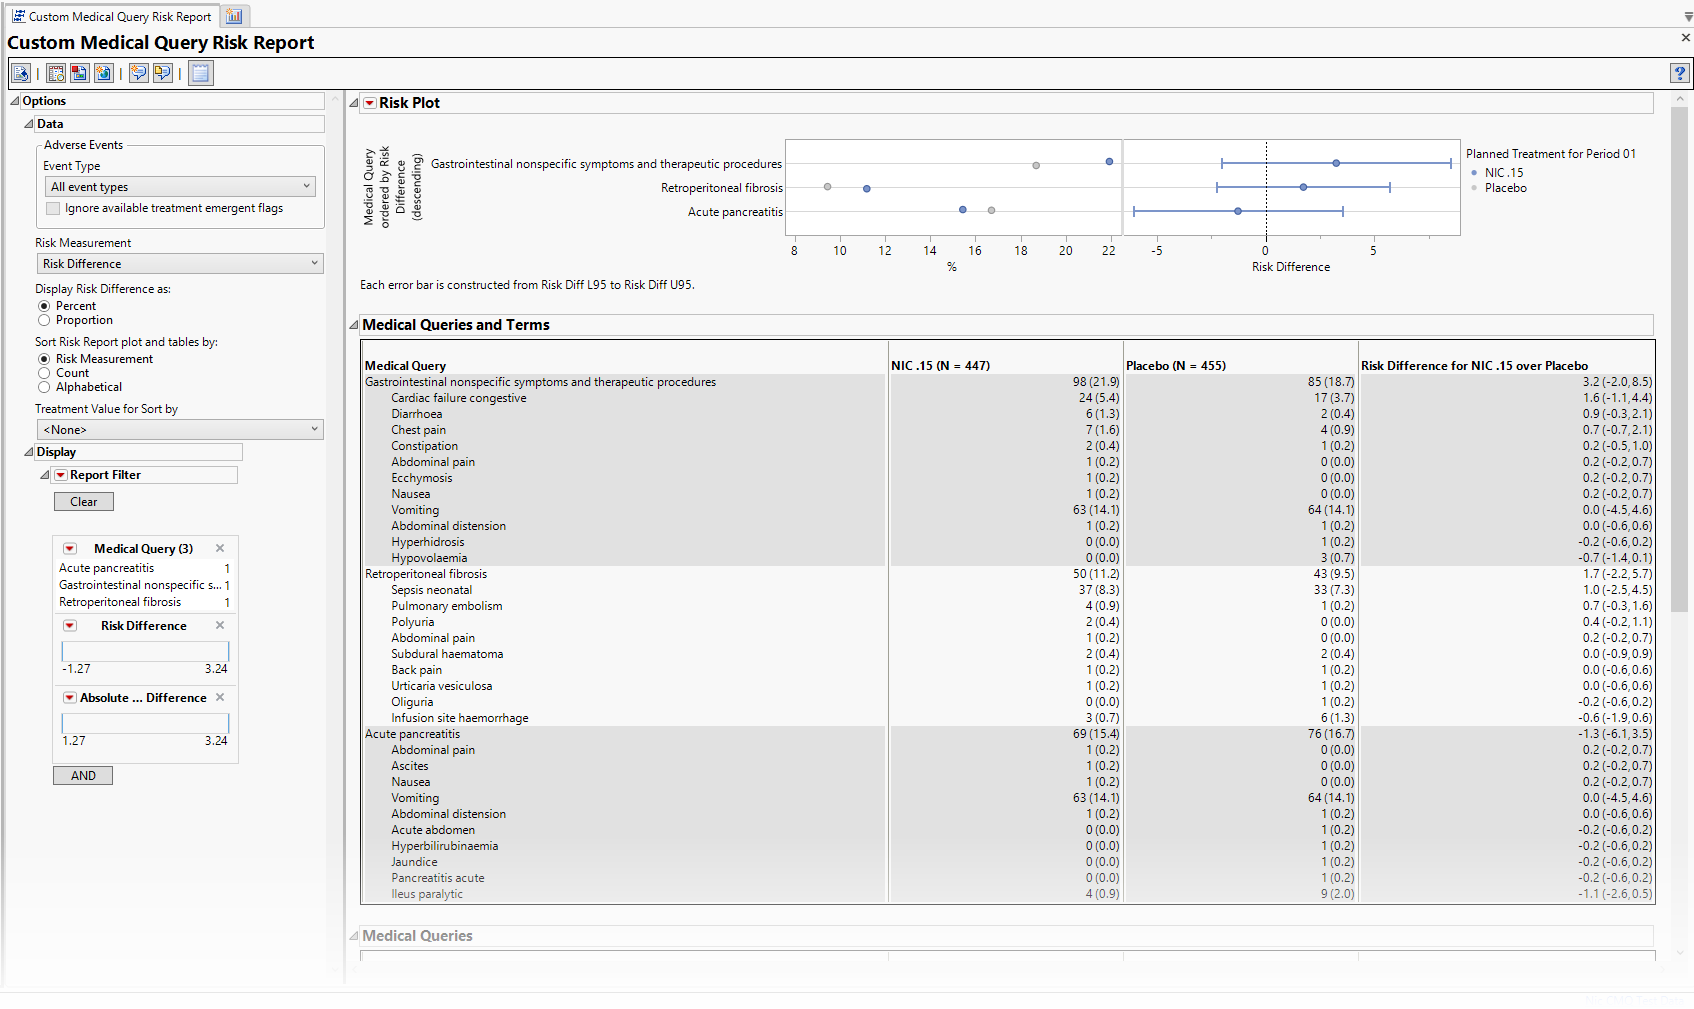Click the red square document toolbar icon
The image size is (1694, 1009).
[79, 73]
